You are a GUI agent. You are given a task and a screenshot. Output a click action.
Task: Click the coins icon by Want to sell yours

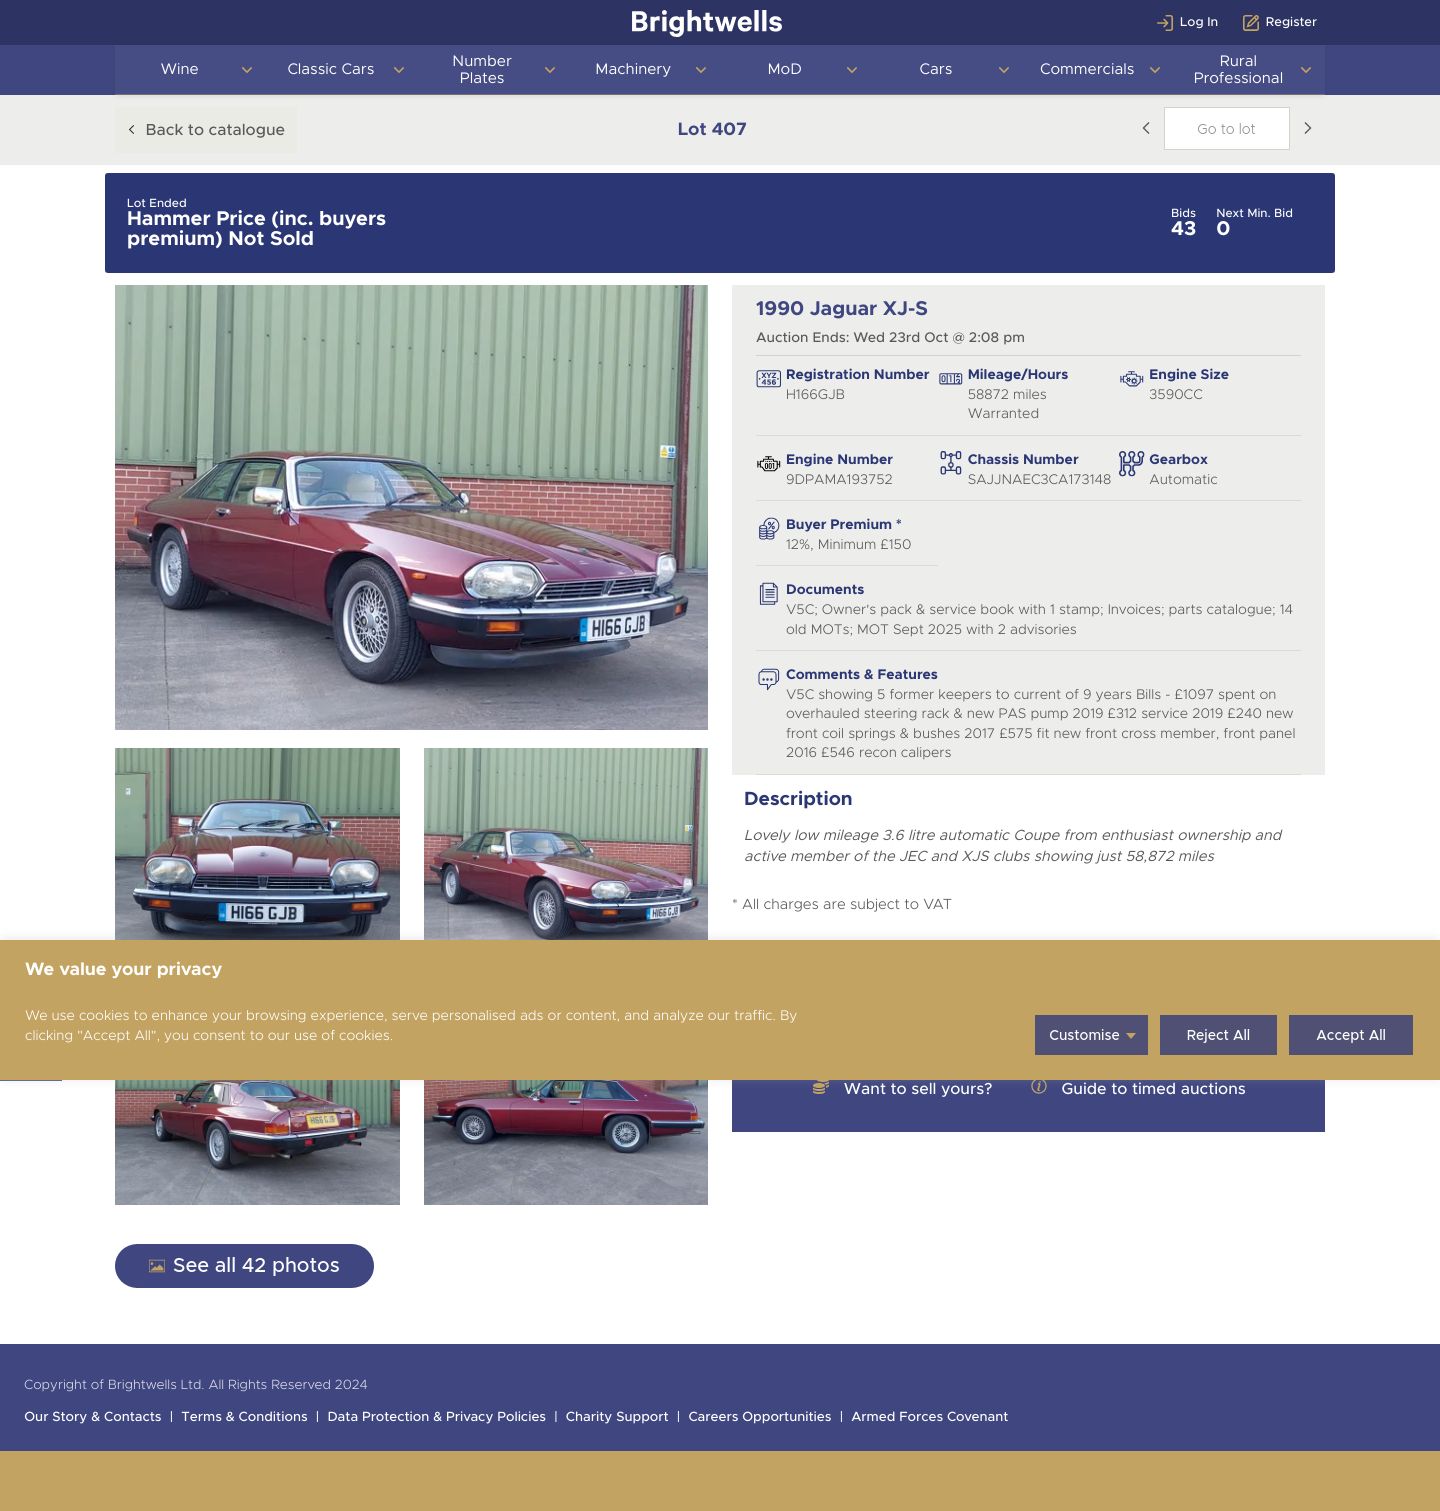820,1087
